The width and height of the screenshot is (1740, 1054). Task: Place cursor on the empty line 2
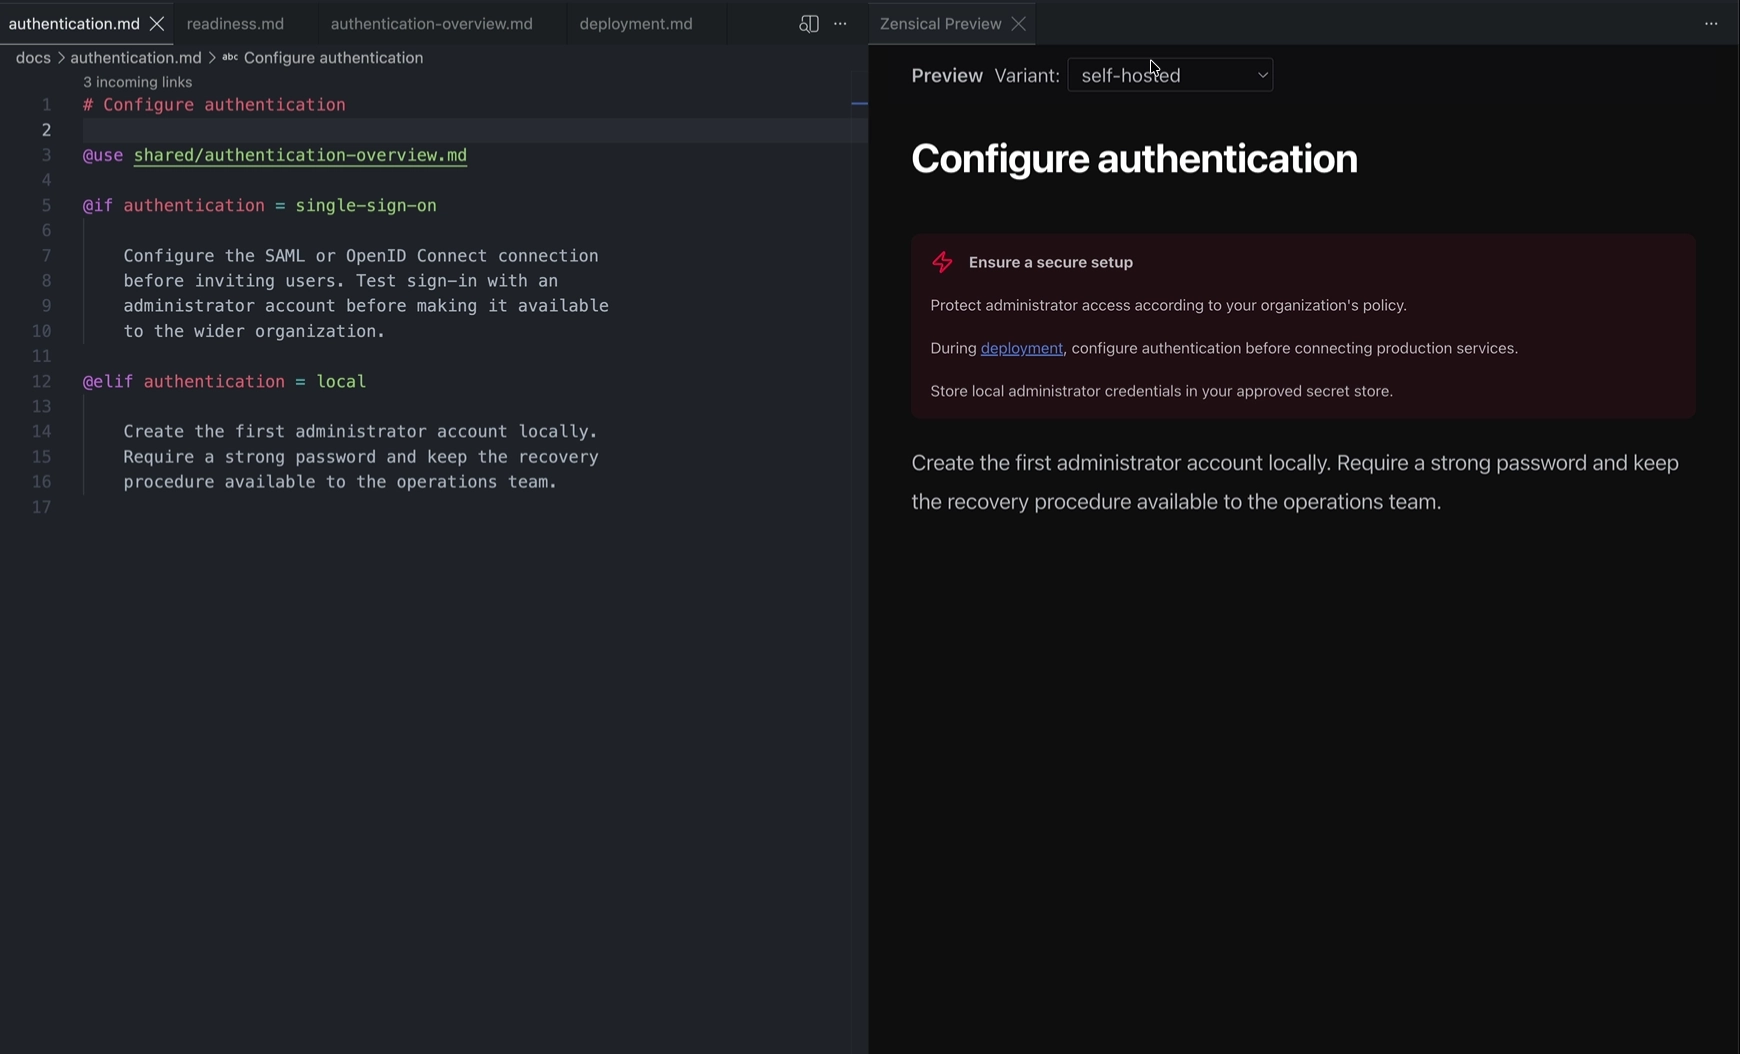pos(475,130)
